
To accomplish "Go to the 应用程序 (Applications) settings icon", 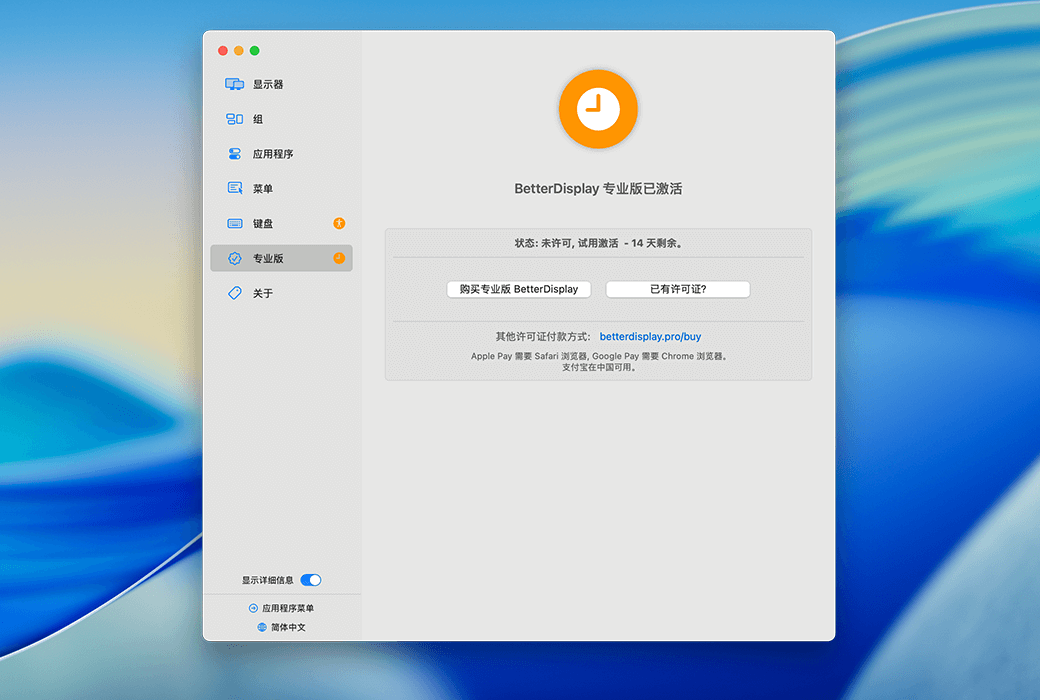I will click(x=234, y=154).
